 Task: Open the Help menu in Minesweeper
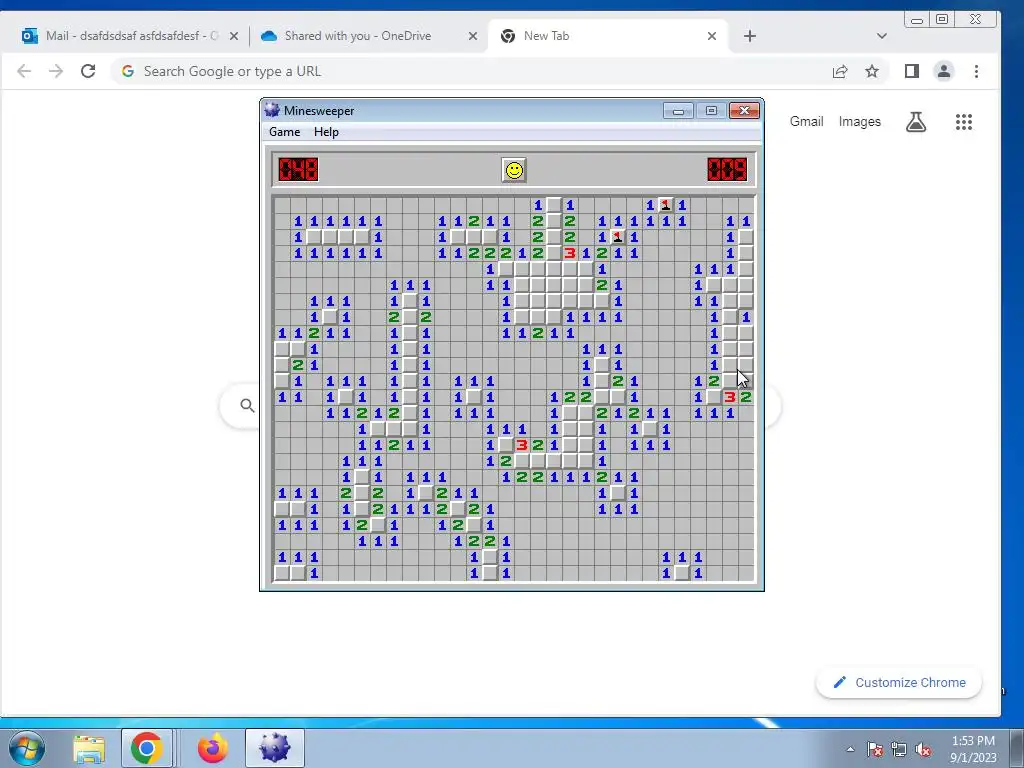coord(326,132)
